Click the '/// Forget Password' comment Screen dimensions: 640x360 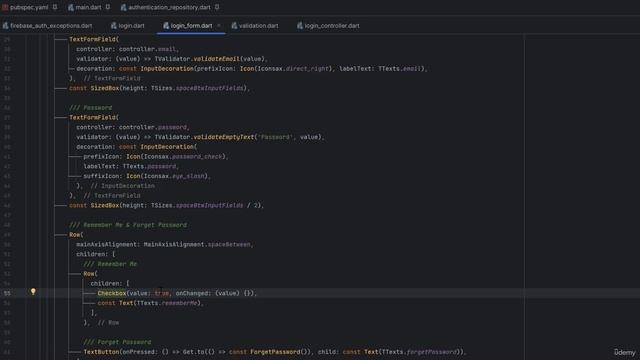[x=117, y=342]
